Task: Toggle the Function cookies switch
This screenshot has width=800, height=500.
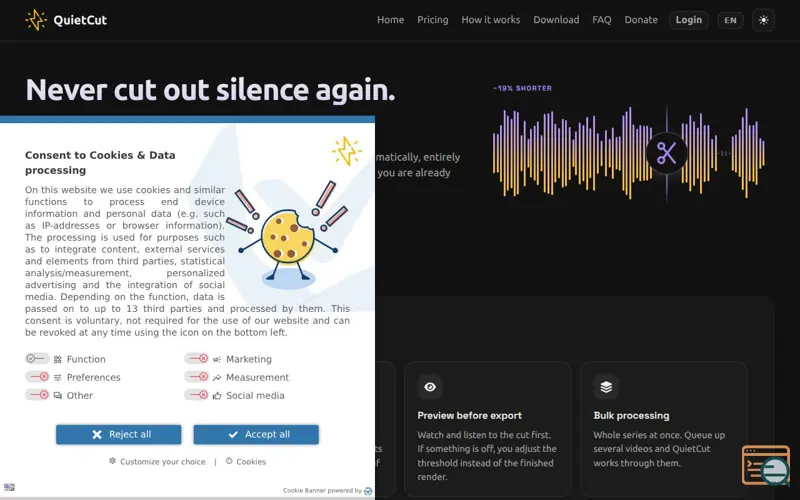Action: [x=37, y=359]
